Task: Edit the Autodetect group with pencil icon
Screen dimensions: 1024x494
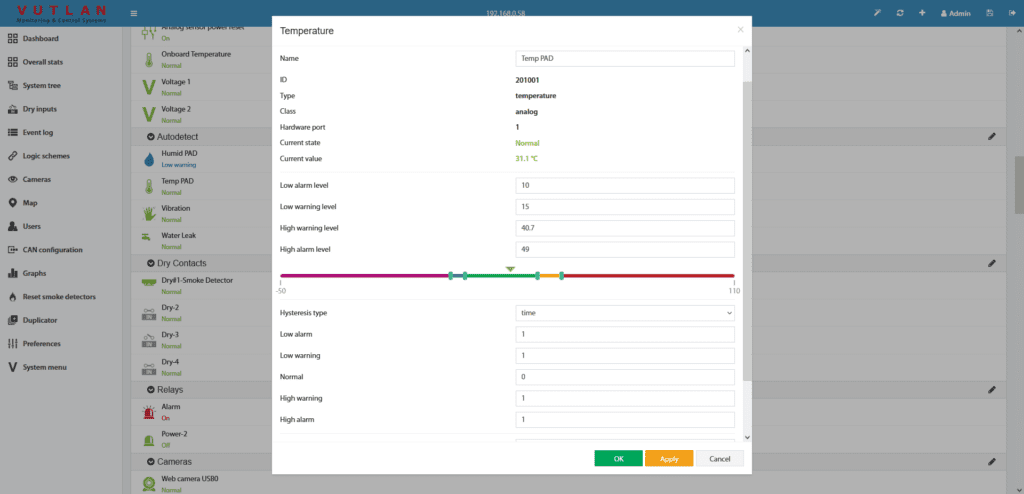Action: (992, 137)
